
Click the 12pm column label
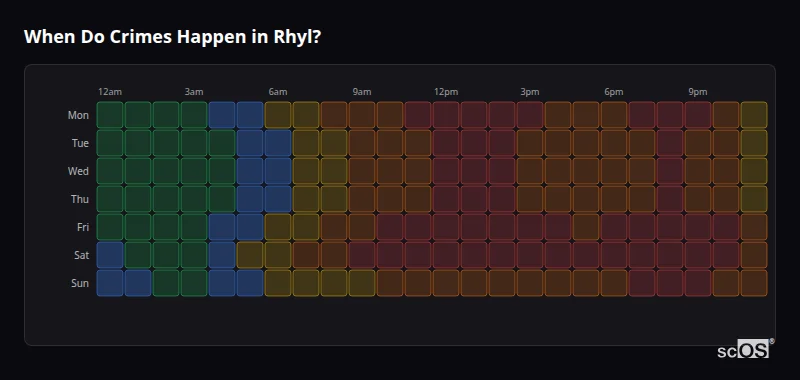446,92
